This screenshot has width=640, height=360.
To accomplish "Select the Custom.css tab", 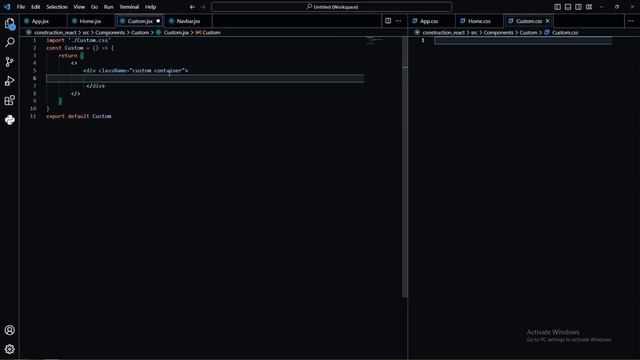I will tap(529, 21).
